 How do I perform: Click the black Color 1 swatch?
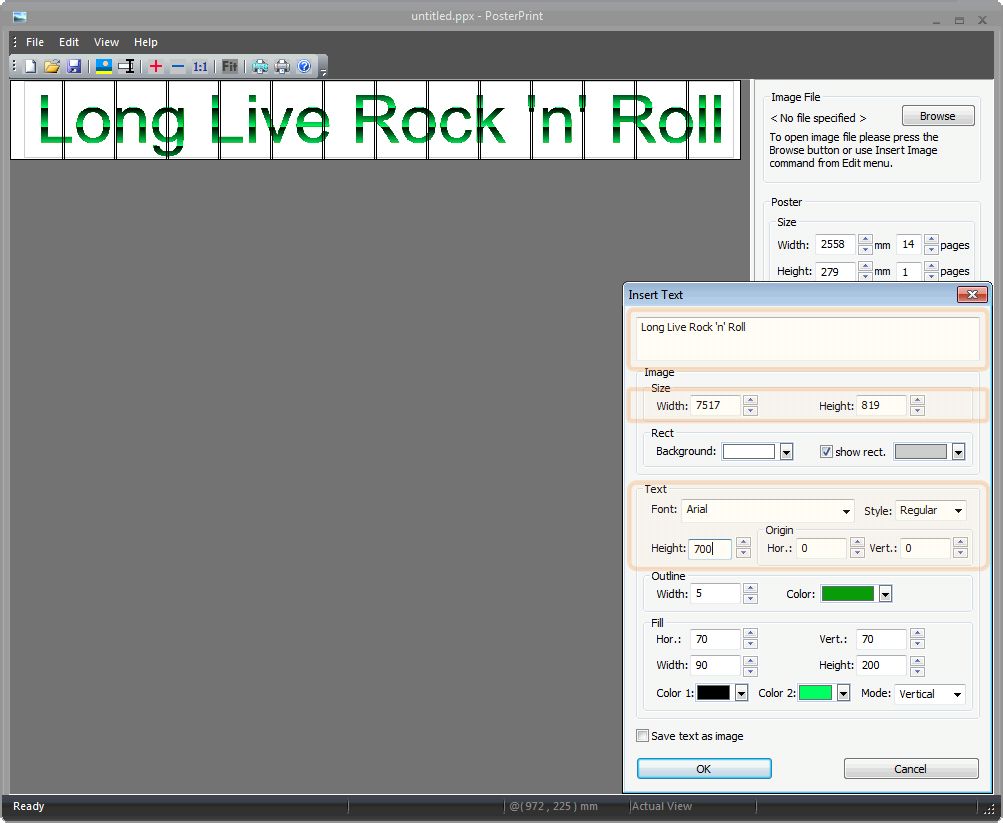coord(713,693)
